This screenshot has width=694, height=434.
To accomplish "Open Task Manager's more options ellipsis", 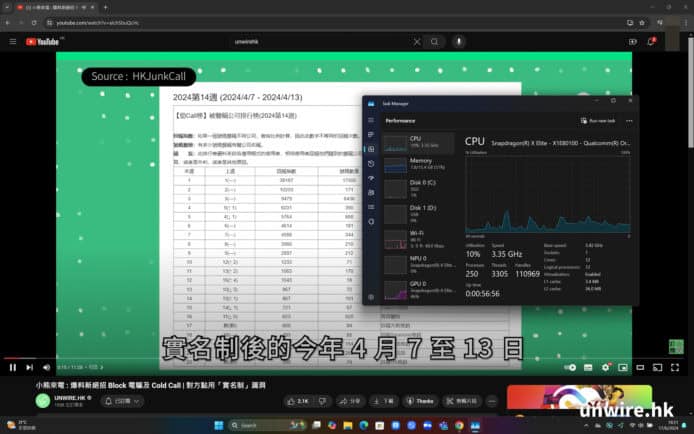I will tap(628, 120).
